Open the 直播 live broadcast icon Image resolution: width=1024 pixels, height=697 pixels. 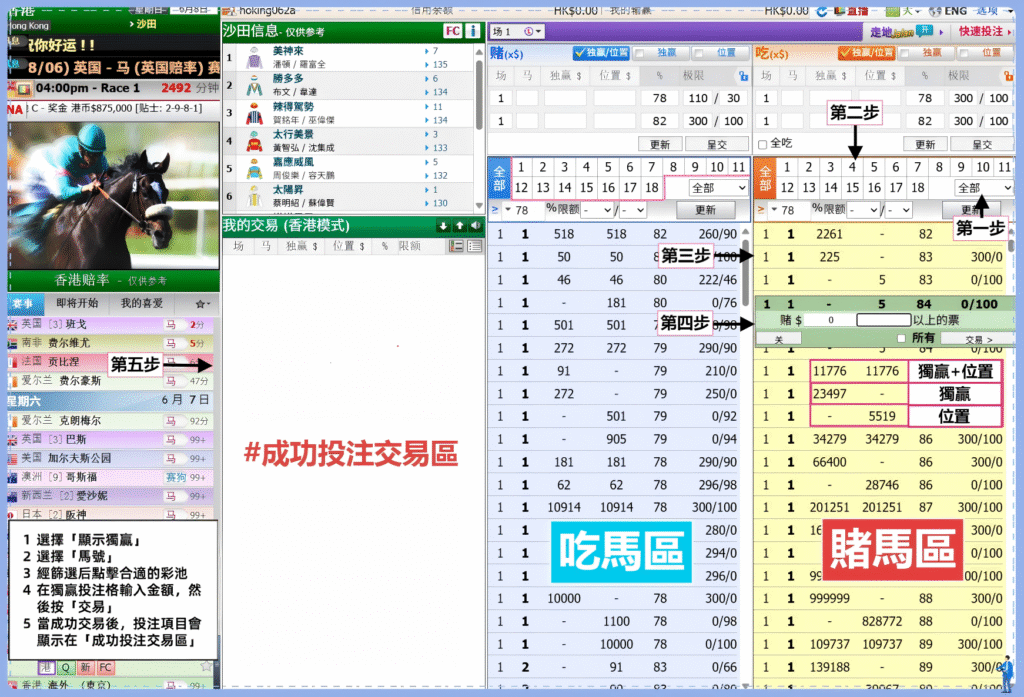tap(852, 11)
